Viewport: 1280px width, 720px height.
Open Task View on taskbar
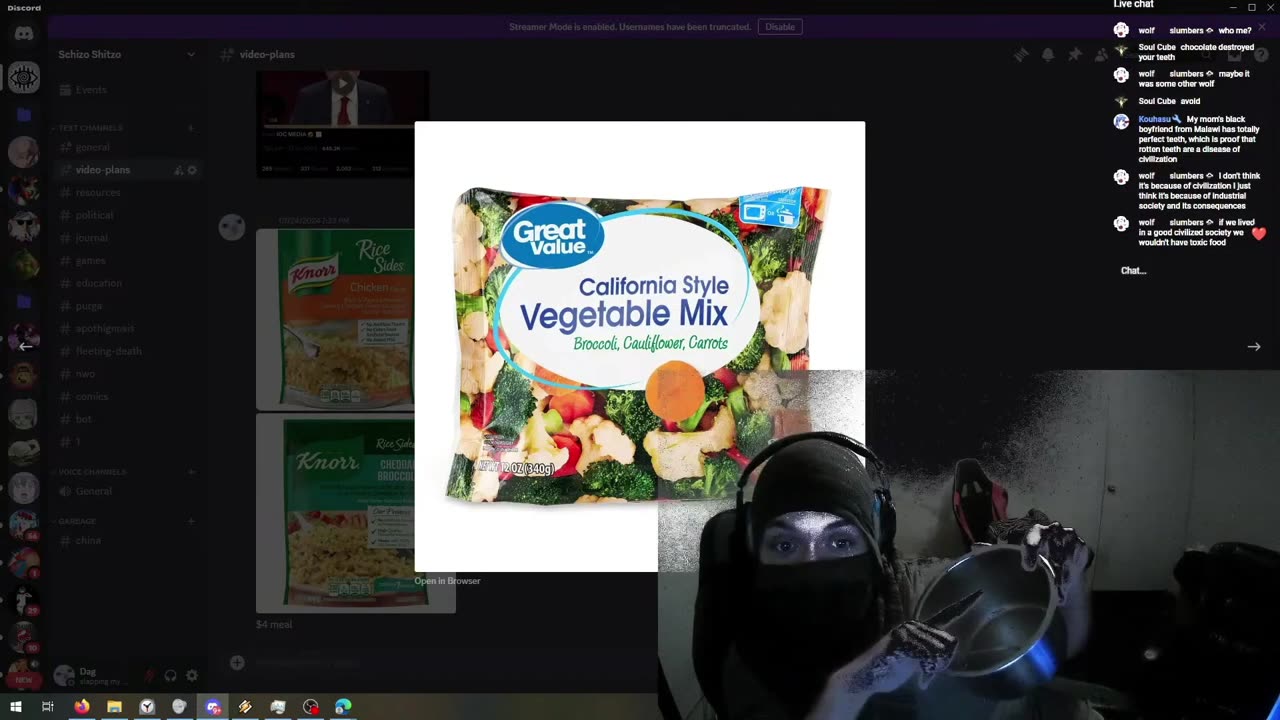(x=48, y=706)
